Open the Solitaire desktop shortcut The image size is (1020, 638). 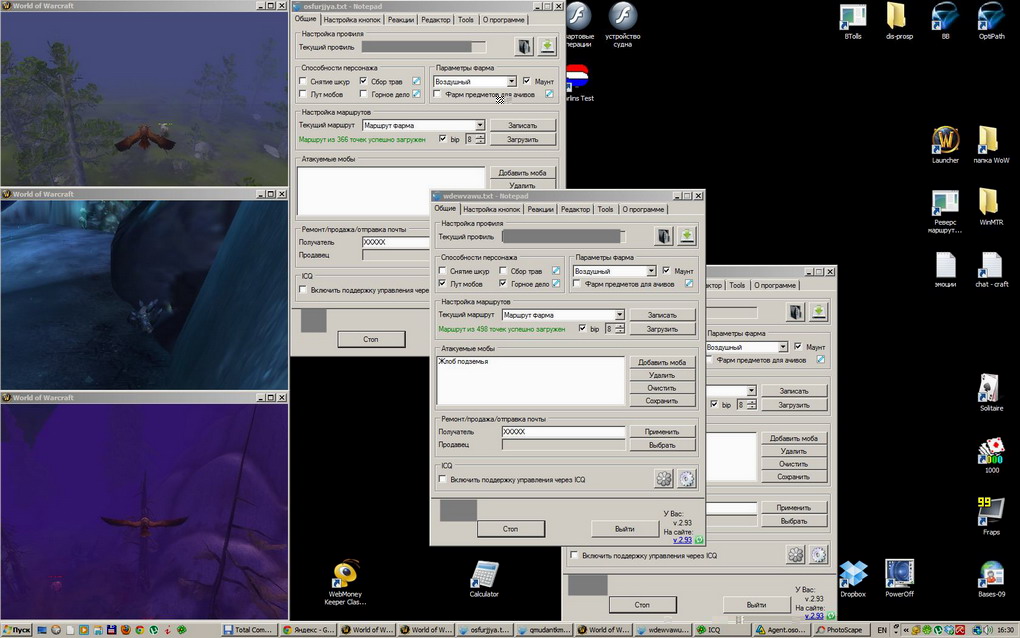pos(990,388)
